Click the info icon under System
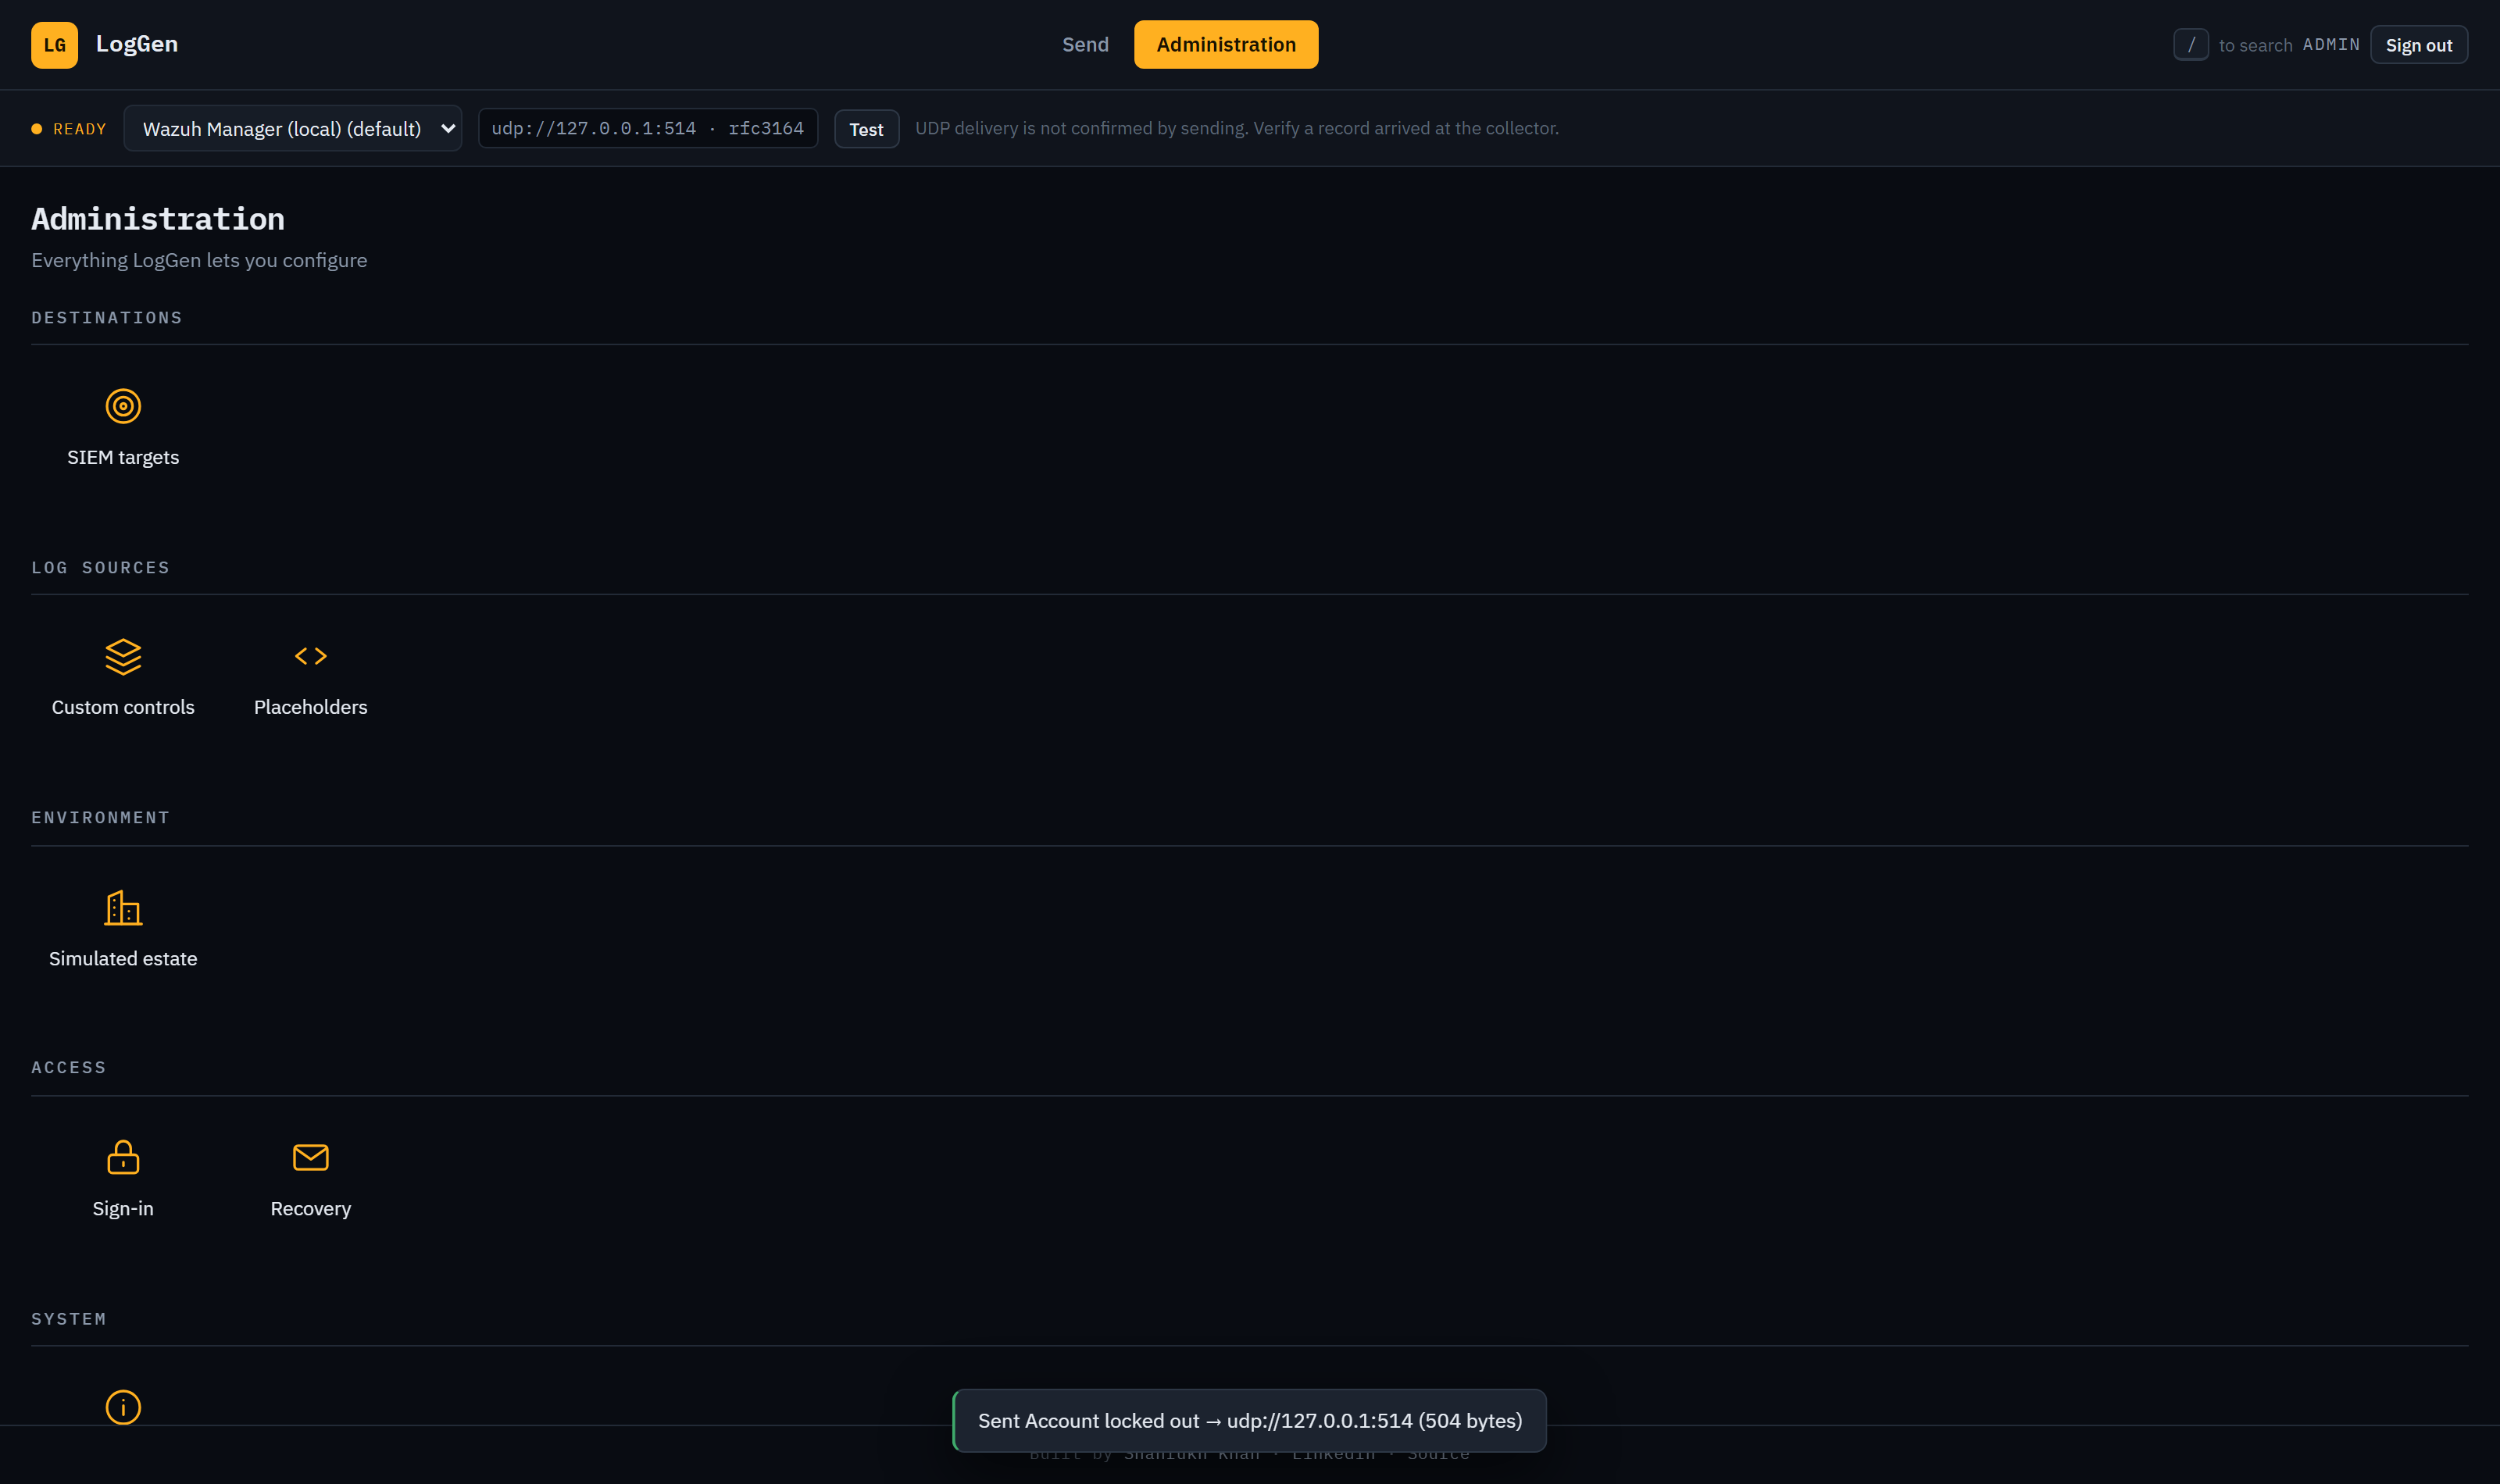Screen dimensions: 2500x1484 click(x=123, y=1407)
